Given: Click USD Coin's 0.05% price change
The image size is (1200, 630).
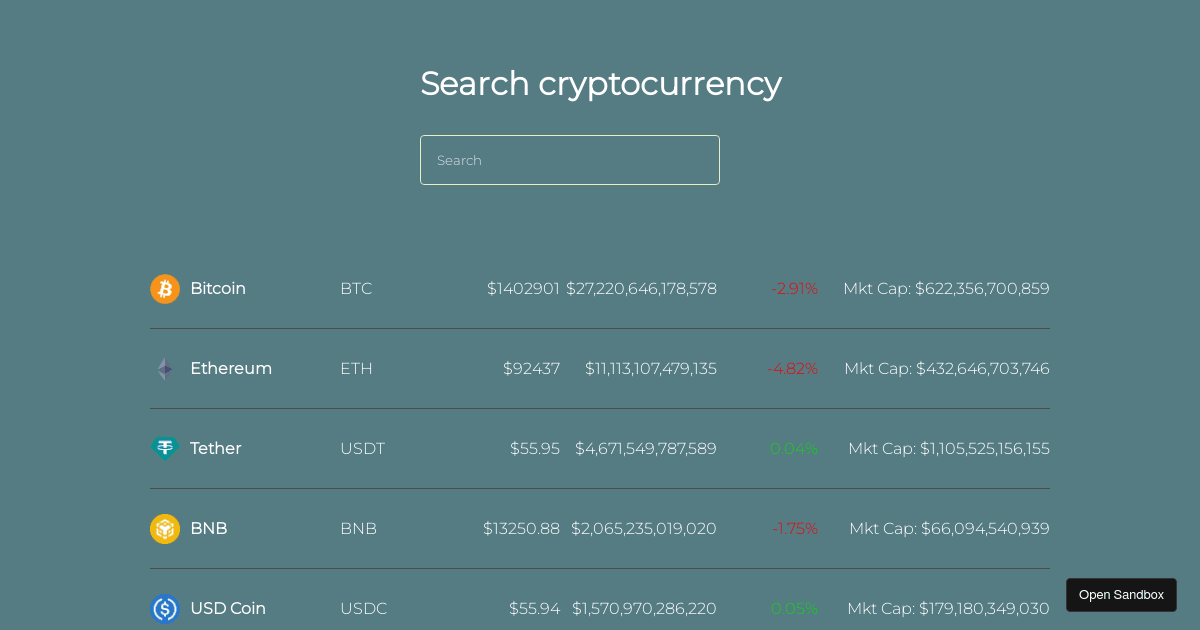Looking at the screenshot, I should pos(794,608).
